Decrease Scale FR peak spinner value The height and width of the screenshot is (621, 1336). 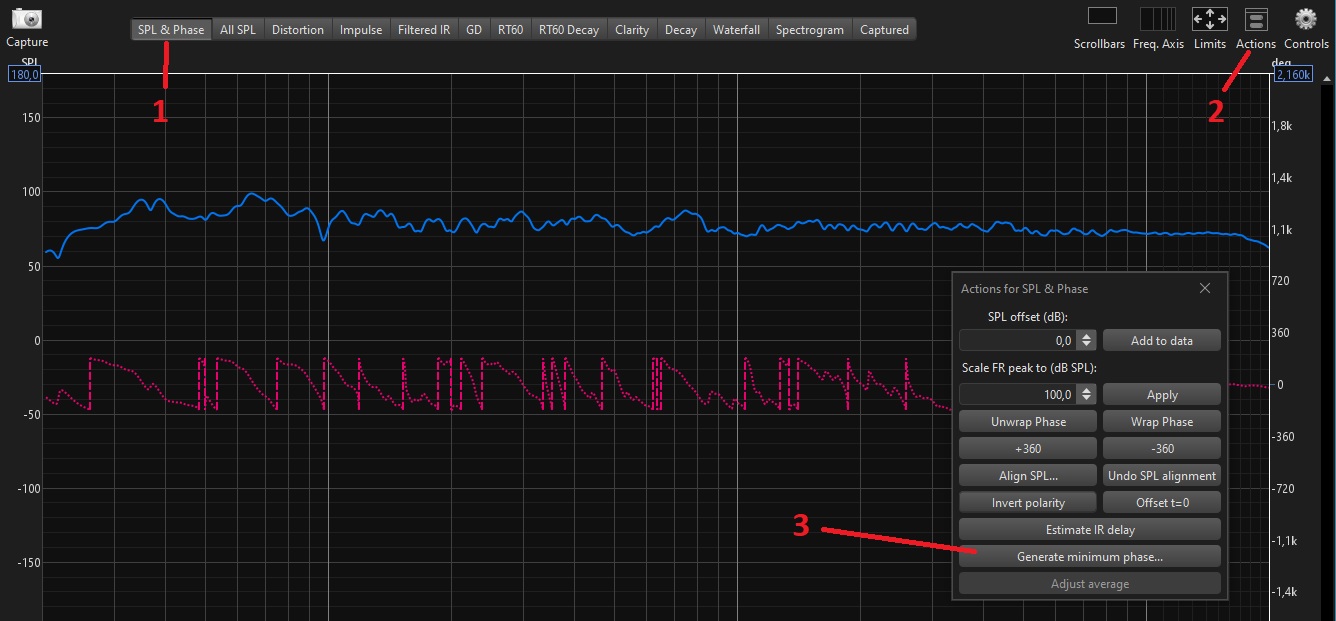tap(1087, 400)
